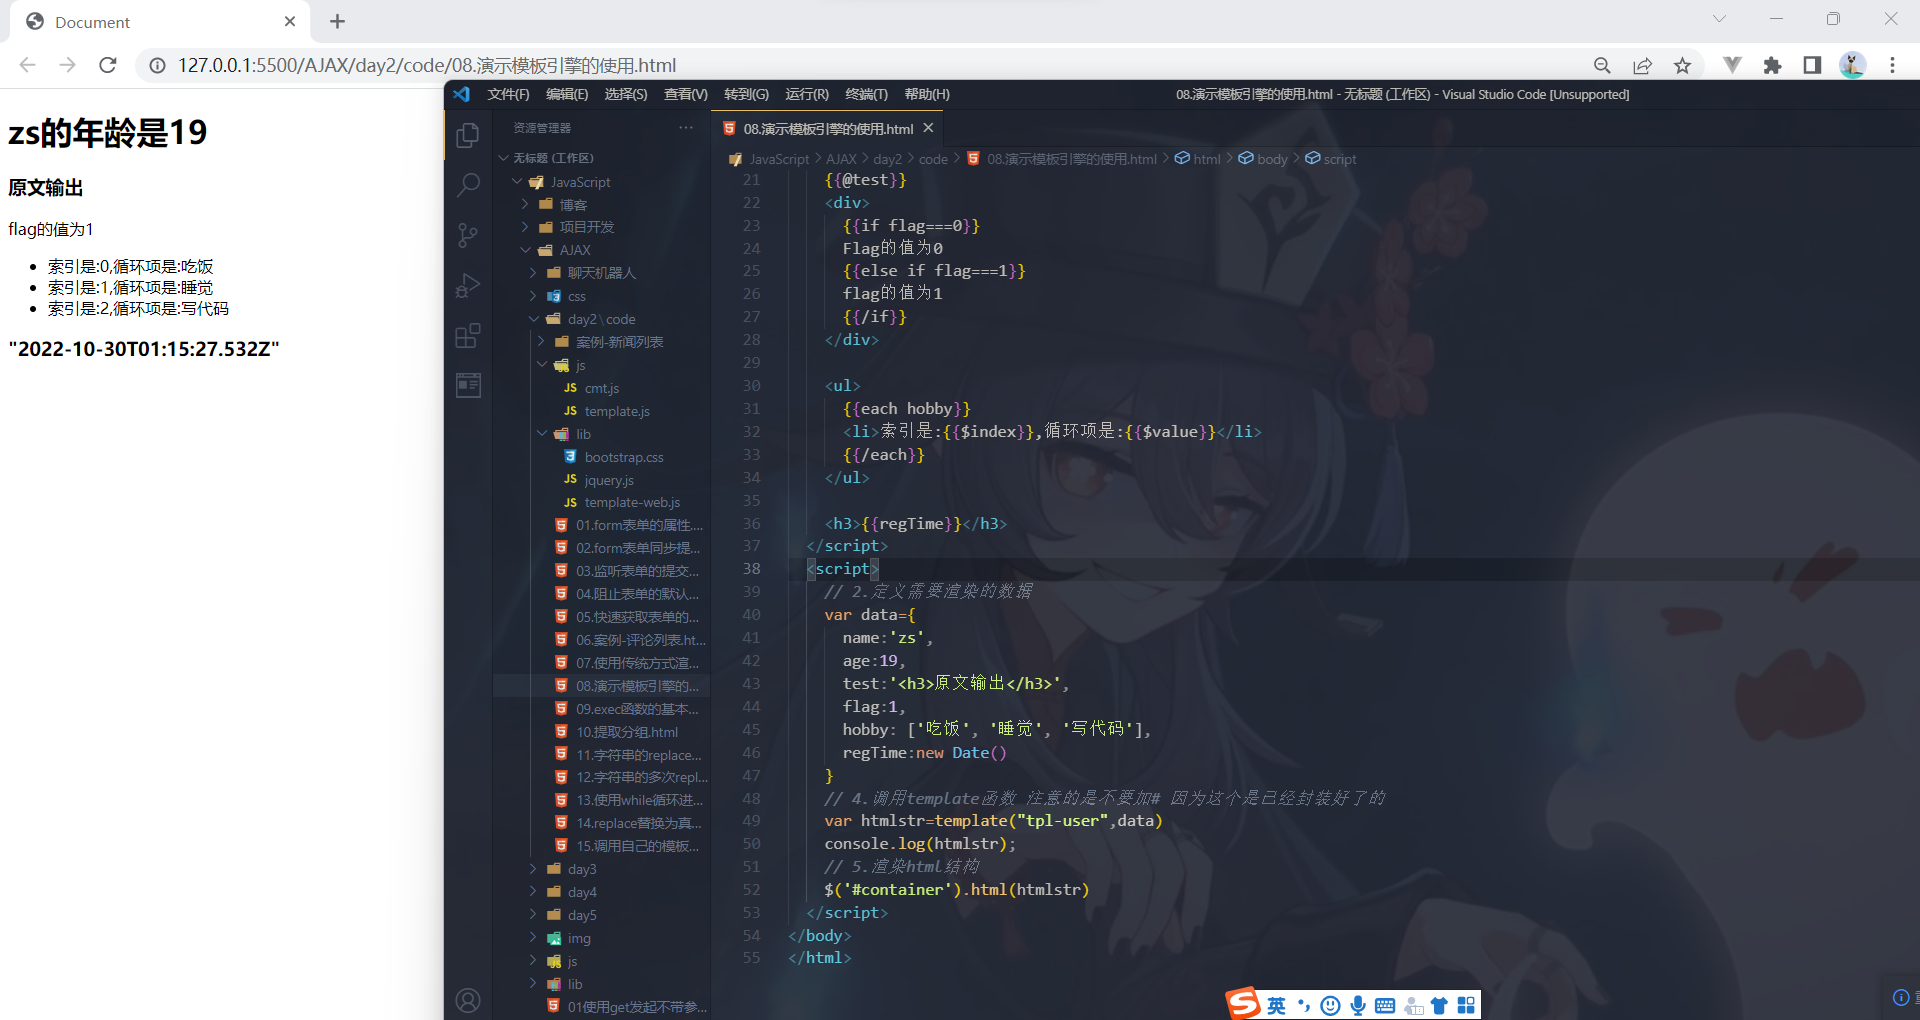1920x1020 pixels.
Task: Click the Sogou input method S logo
Action: pyautogui.click(x=1244, y=1003)
